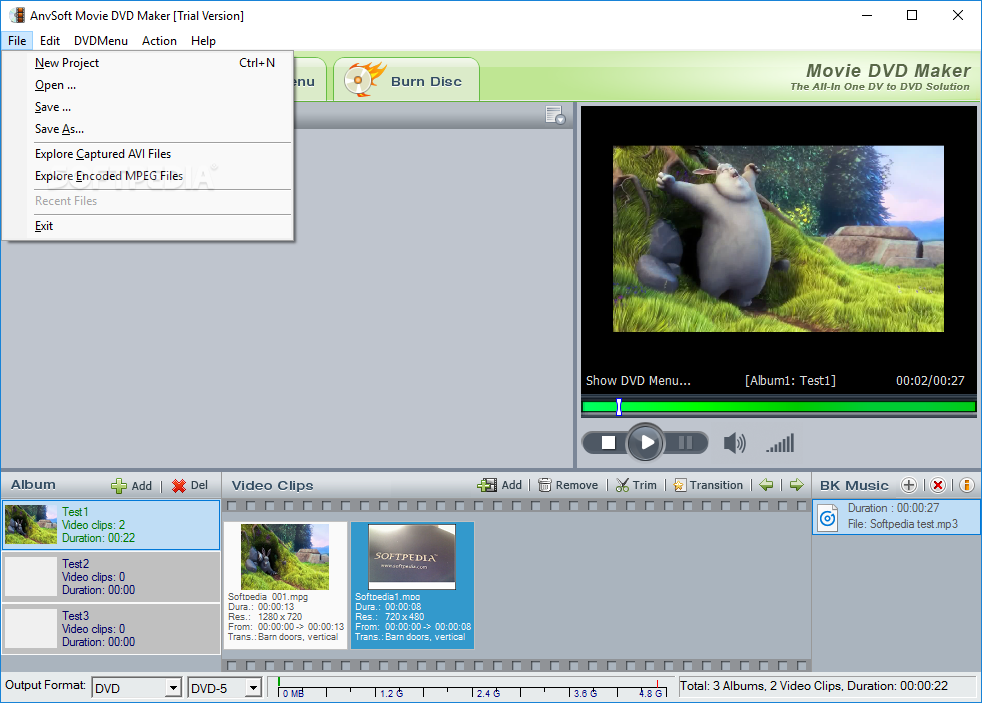Move clip left with green arrow
The width and height of the screenshot is (982, 703).
(x=766, y=485)
